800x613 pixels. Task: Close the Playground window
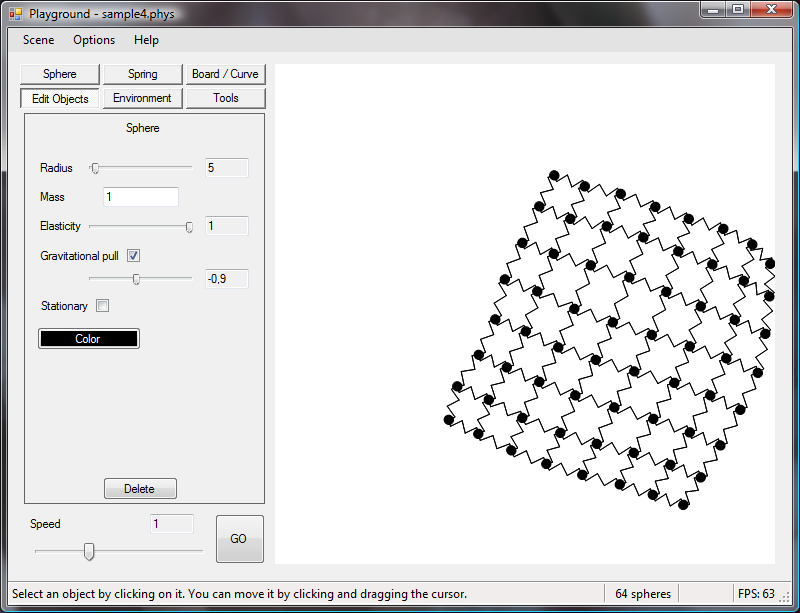pos(771,9)
